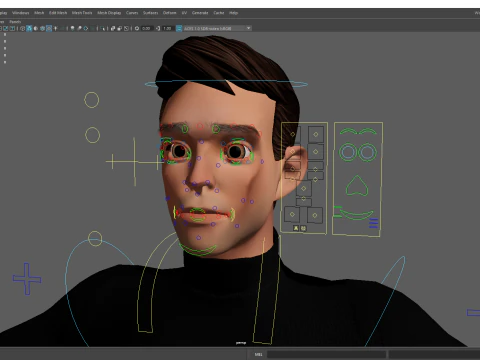
Task: Click the bottom left diamond slider box in the rig panel
Action: tap(292, 214)
